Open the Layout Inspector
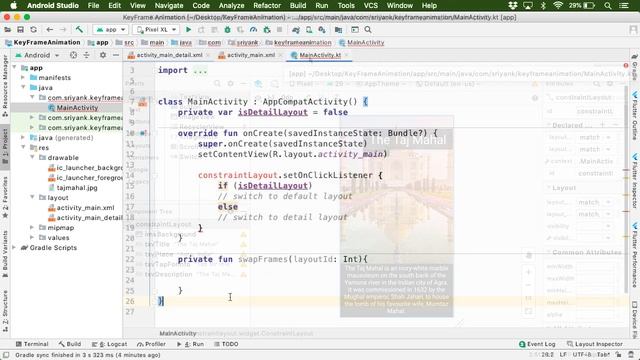 595,344
